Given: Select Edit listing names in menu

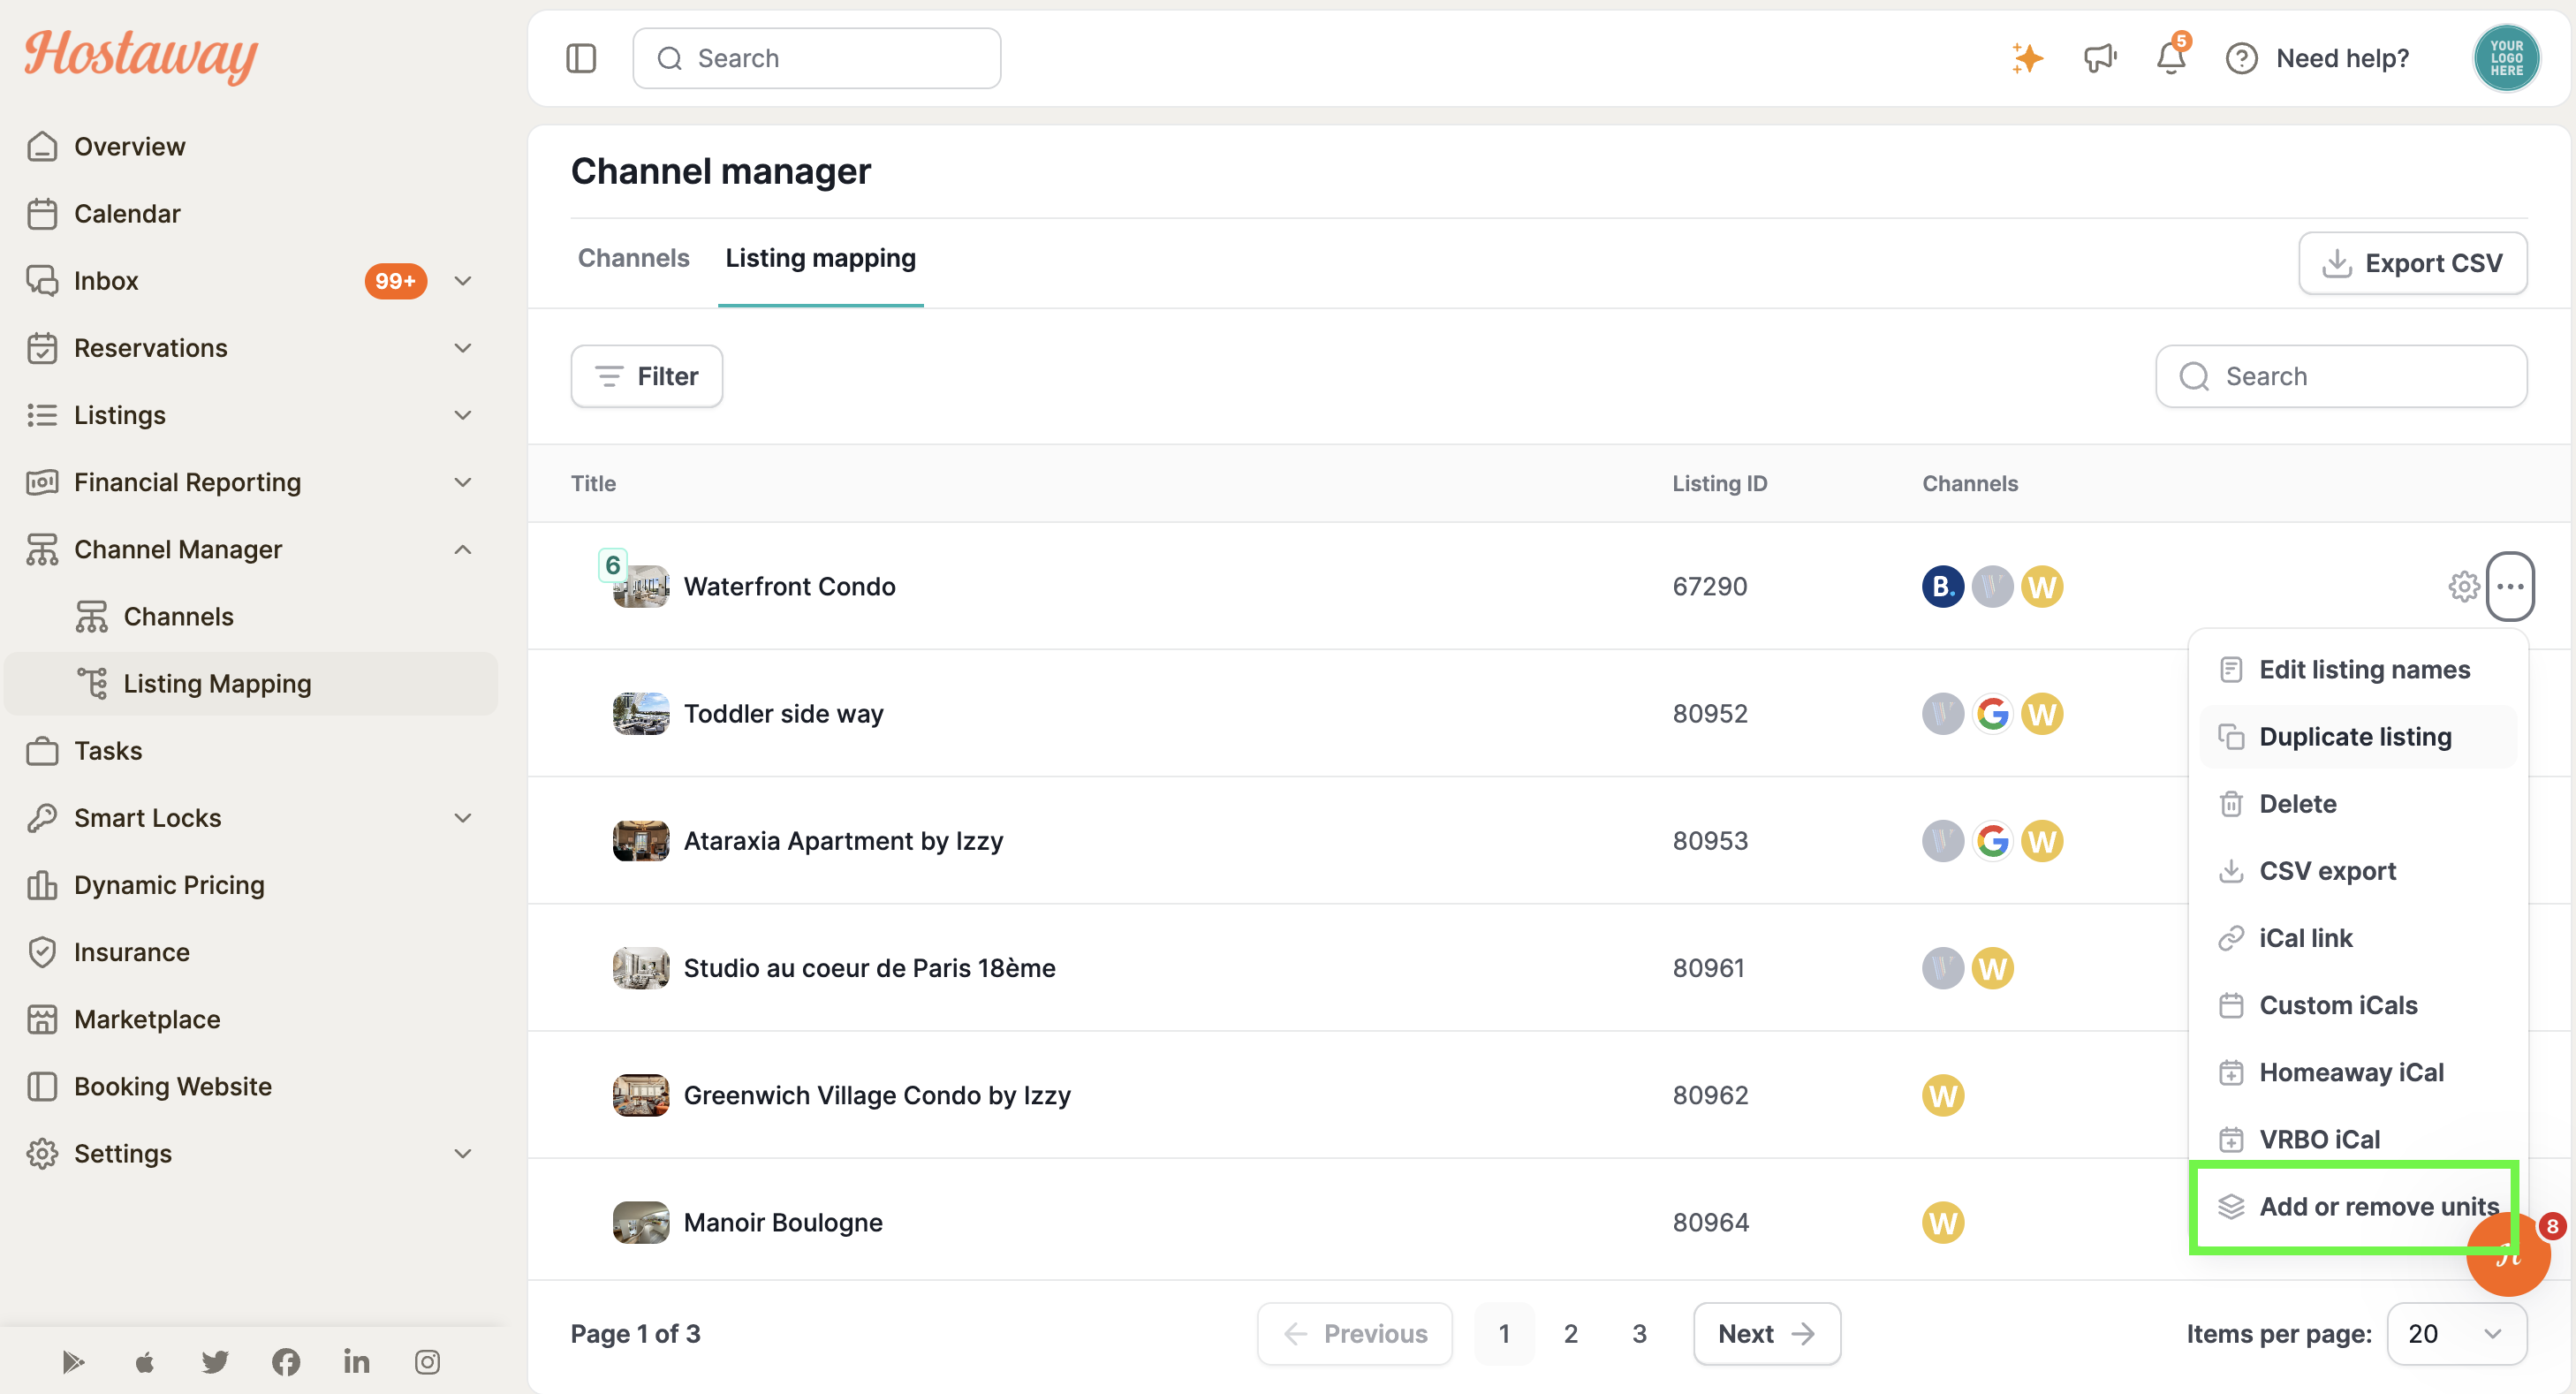Looking at the screenshot, I should point(2357,669).
